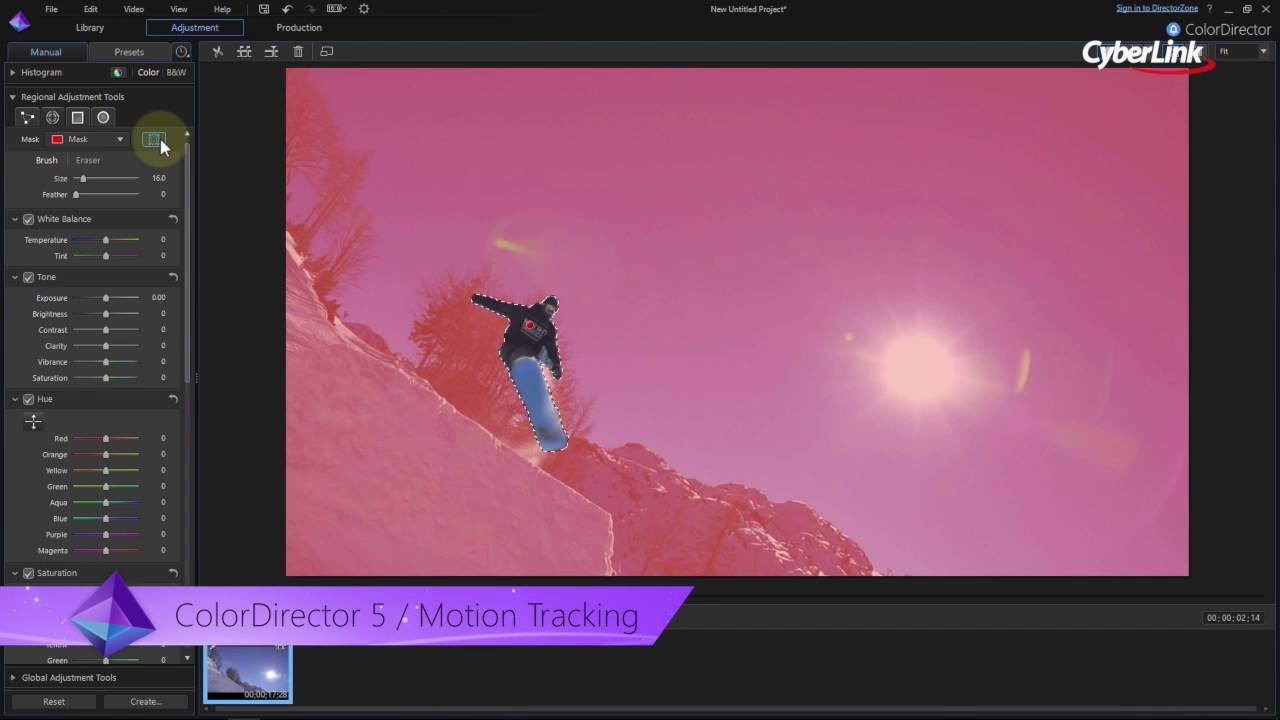Open the Edit menu
Image resolution: width=1280 pixels, height=720 pixels.
(x=91, y=9)
